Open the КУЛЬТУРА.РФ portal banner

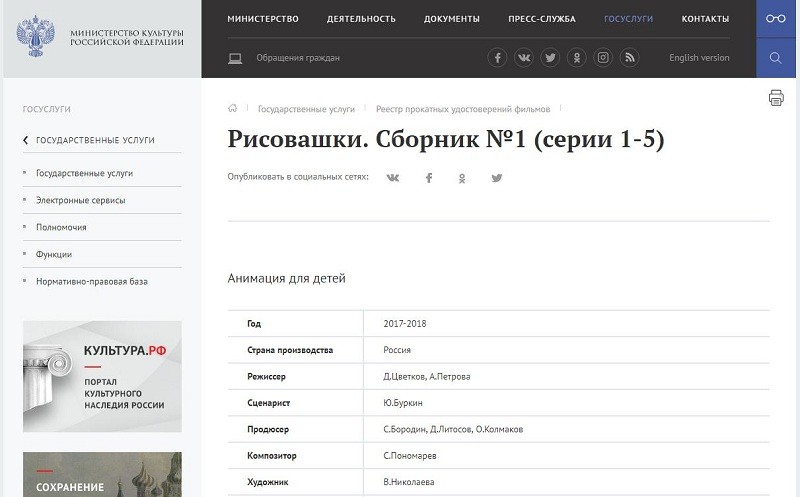click(102, 377)
